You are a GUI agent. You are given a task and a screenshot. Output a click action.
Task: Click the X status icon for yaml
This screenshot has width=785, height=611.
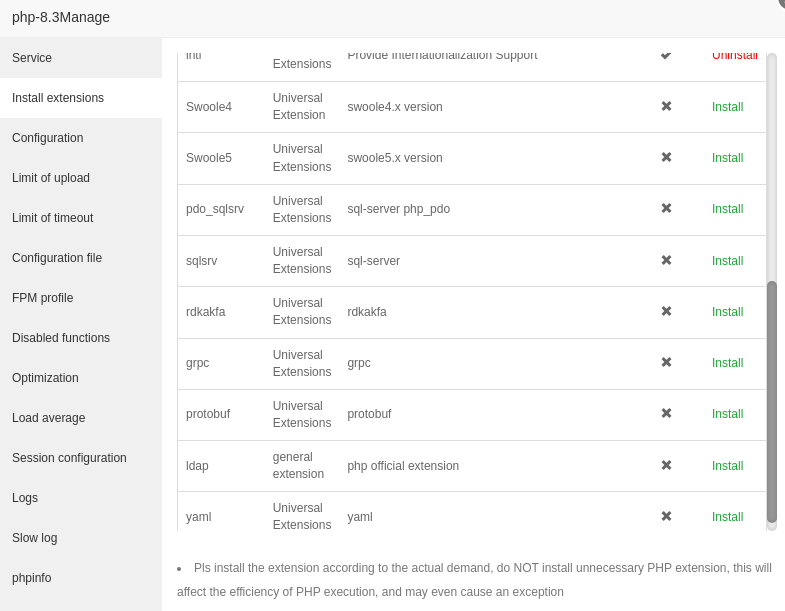pos(666,516)
